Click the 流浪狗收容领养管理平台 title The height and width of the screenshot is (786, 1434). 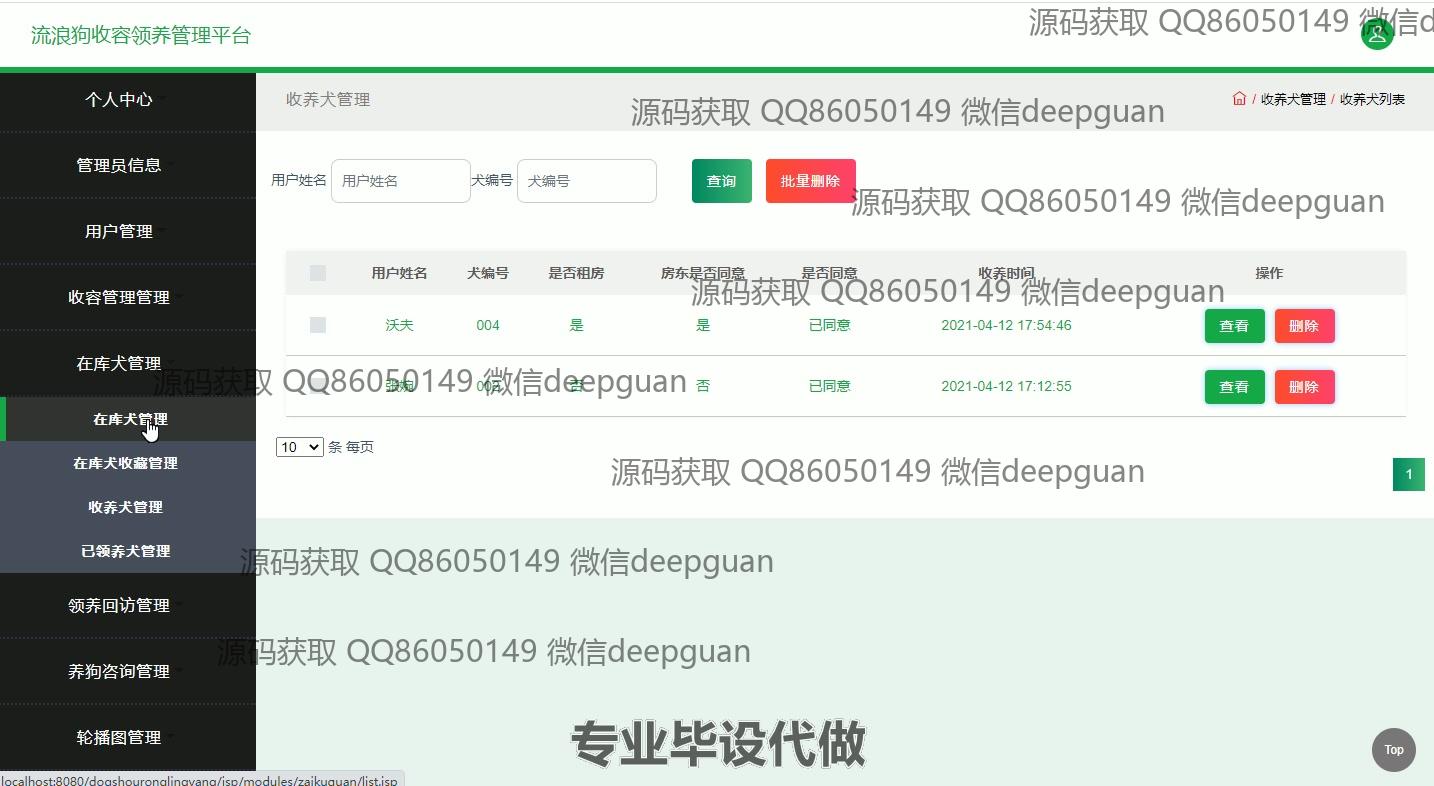141,35
